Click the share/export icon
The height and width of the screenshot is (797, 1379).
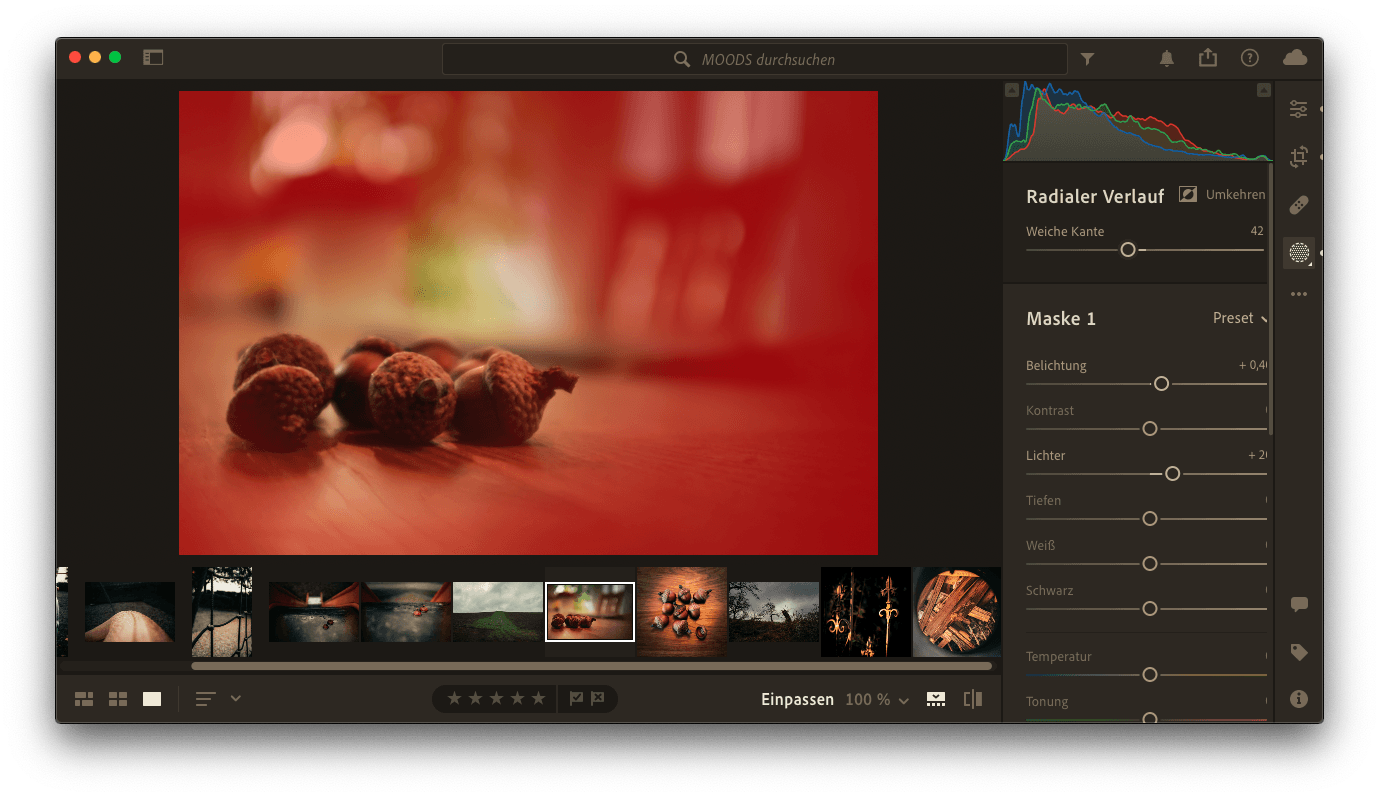(x=1208, y=58)
